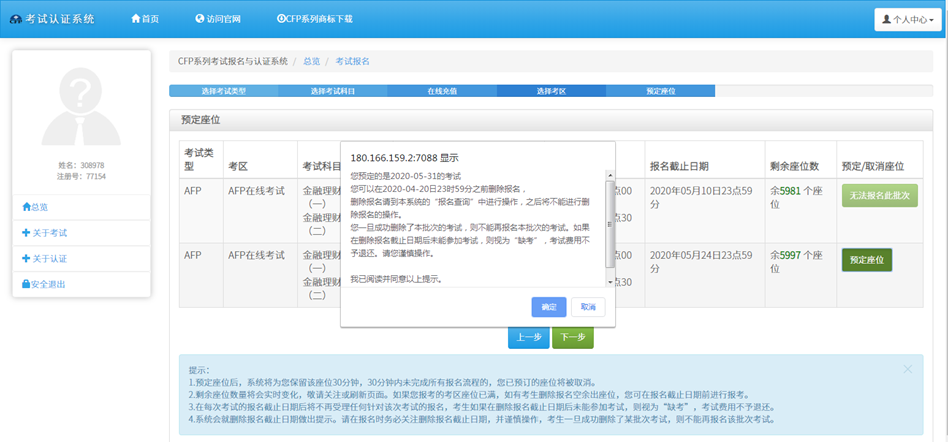The height and width of the screenshot is (442, 948).
Task: Click the 预定座位 panel heading
Action: click(201, 120)
